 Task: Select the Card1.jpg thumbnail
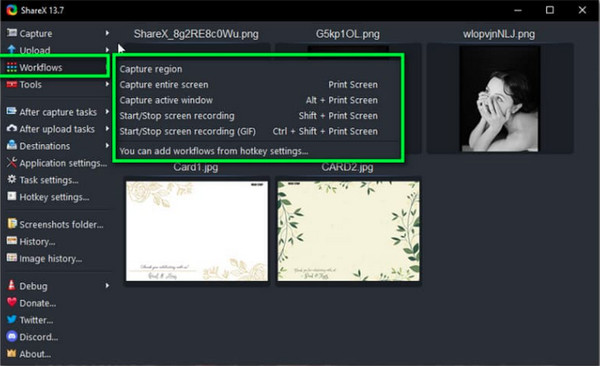point(197,231)
